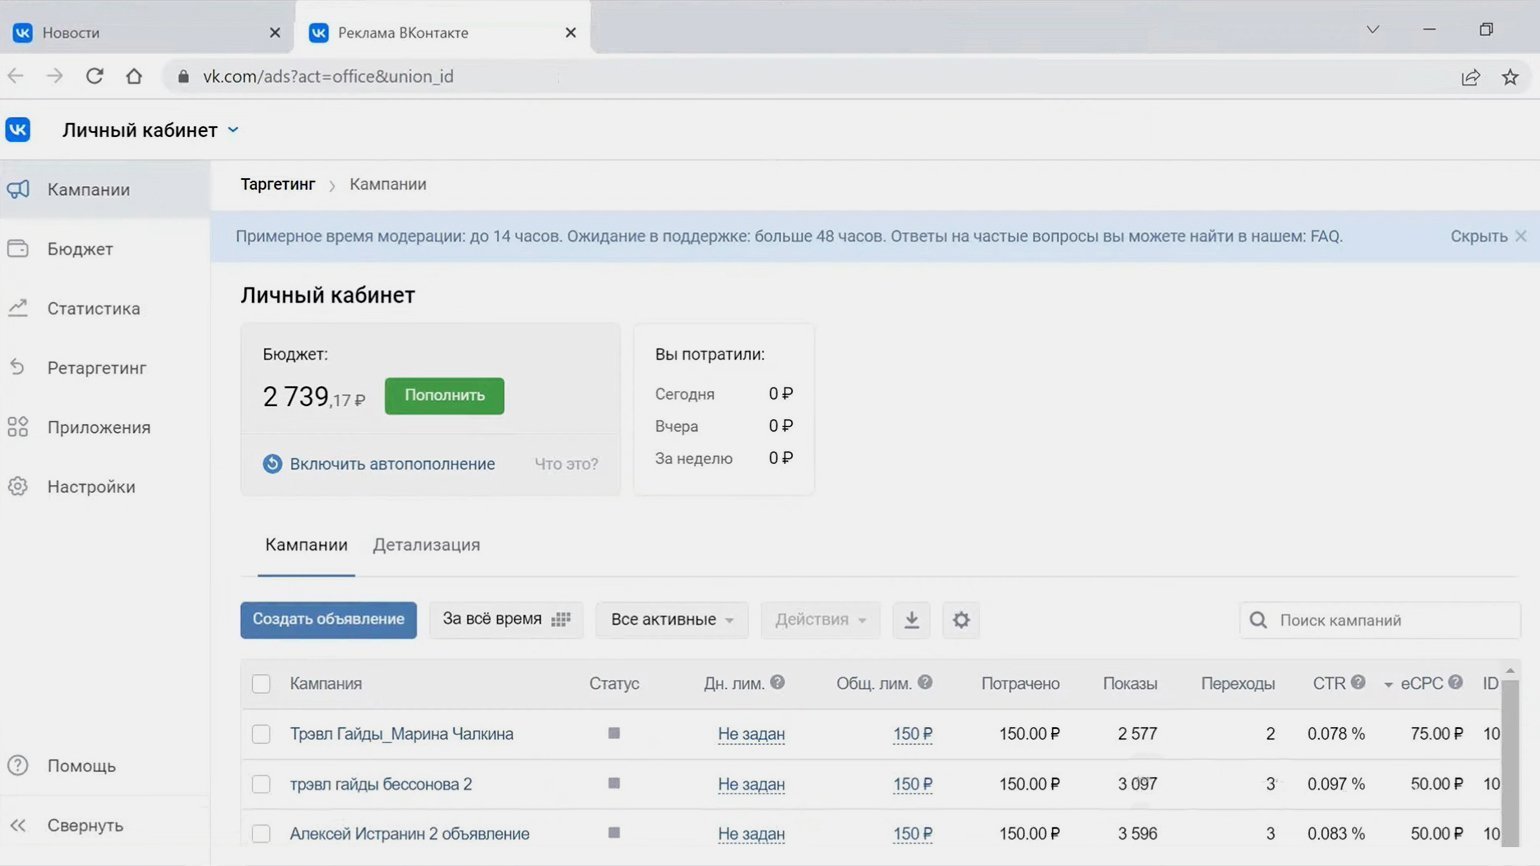This screenshot has width=1540, height=866.
Task: Click the status square for Алексей Истранин 2 объявление
Action: tap(614, 832)
